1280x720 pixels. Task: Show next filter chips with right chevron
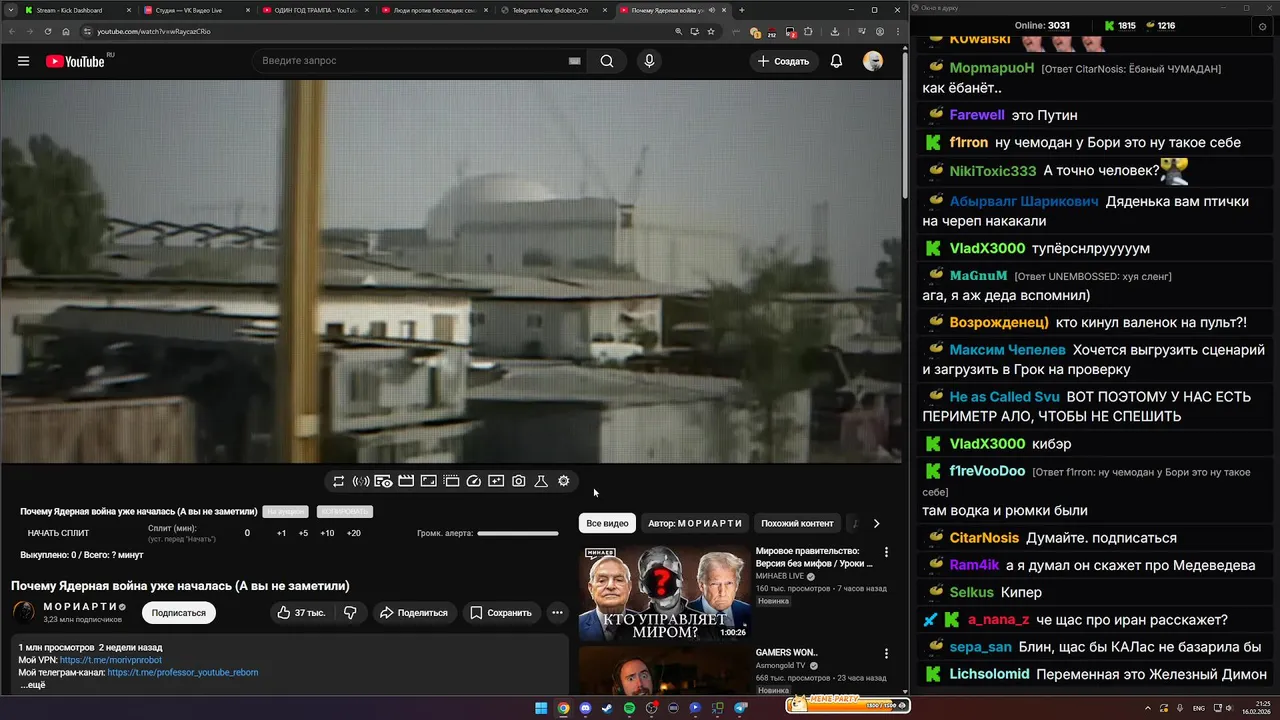(876, 523)
